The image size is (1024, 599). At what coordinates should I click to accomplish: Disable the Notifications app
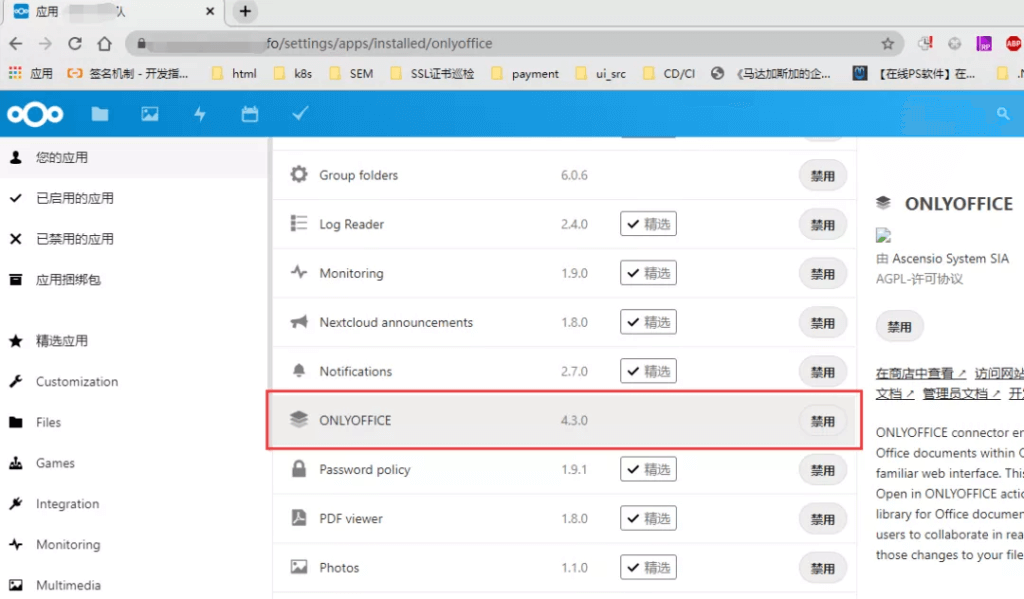point(823,372)
